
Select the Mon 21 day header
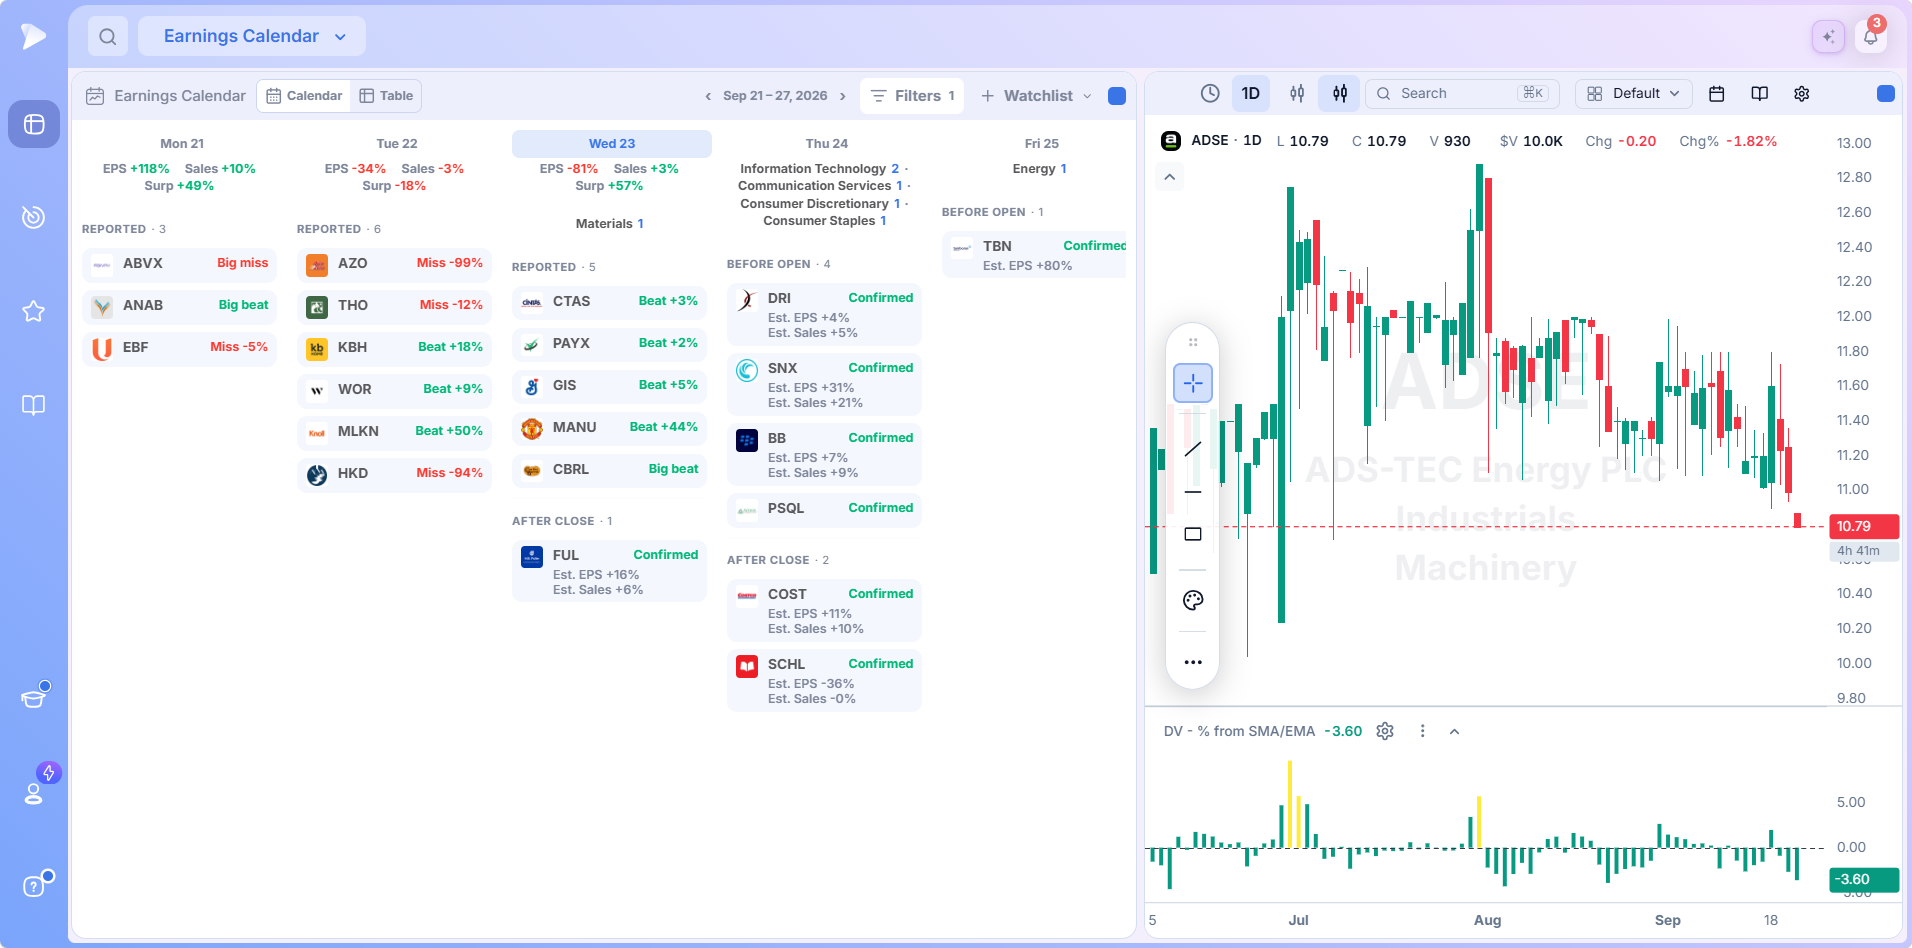coord(182,144)
